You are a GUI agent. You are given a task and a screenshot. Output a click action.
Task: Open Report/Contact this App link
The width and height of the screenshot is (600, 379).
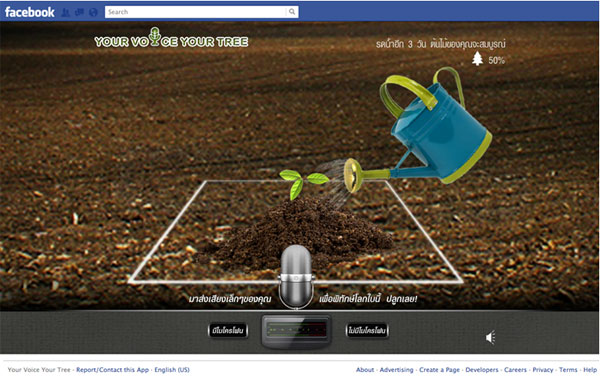(112, 370)
